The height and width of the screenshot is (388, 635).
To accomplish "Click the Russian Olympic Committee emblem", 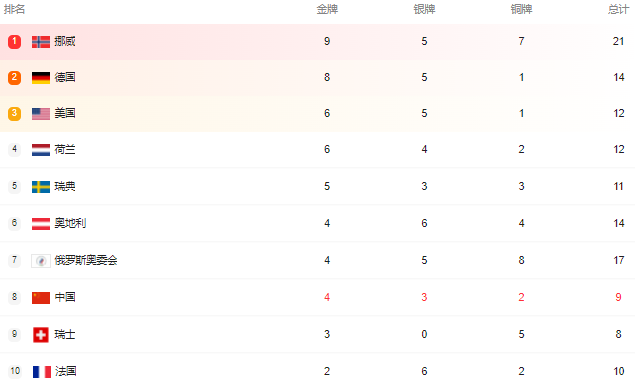I will [x=41, y=261].
